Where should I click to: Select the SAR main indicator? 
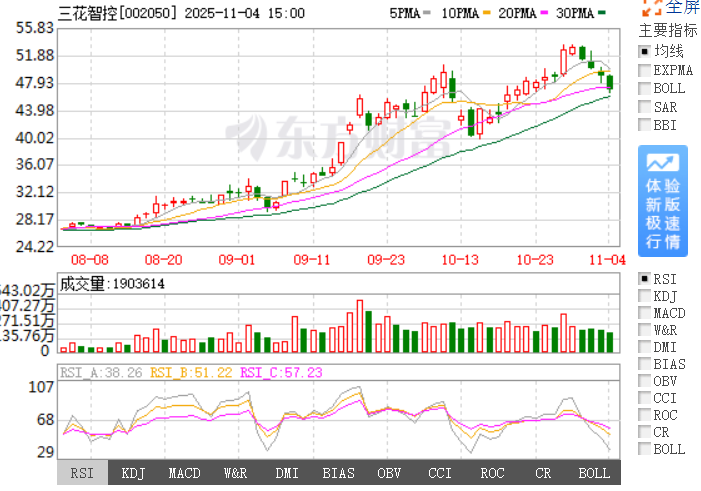pyautogui.click(x=644, y=107)
